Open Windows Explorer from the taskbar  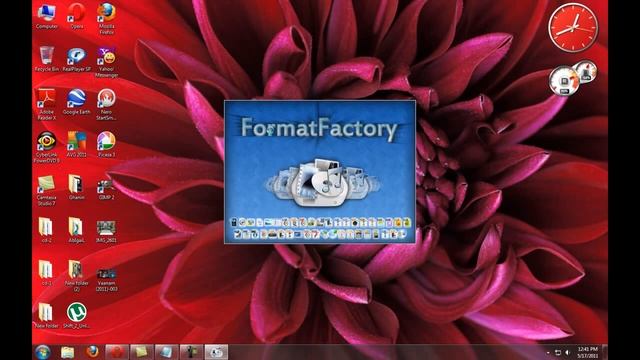pyautogui.click(x=68, y=352)
